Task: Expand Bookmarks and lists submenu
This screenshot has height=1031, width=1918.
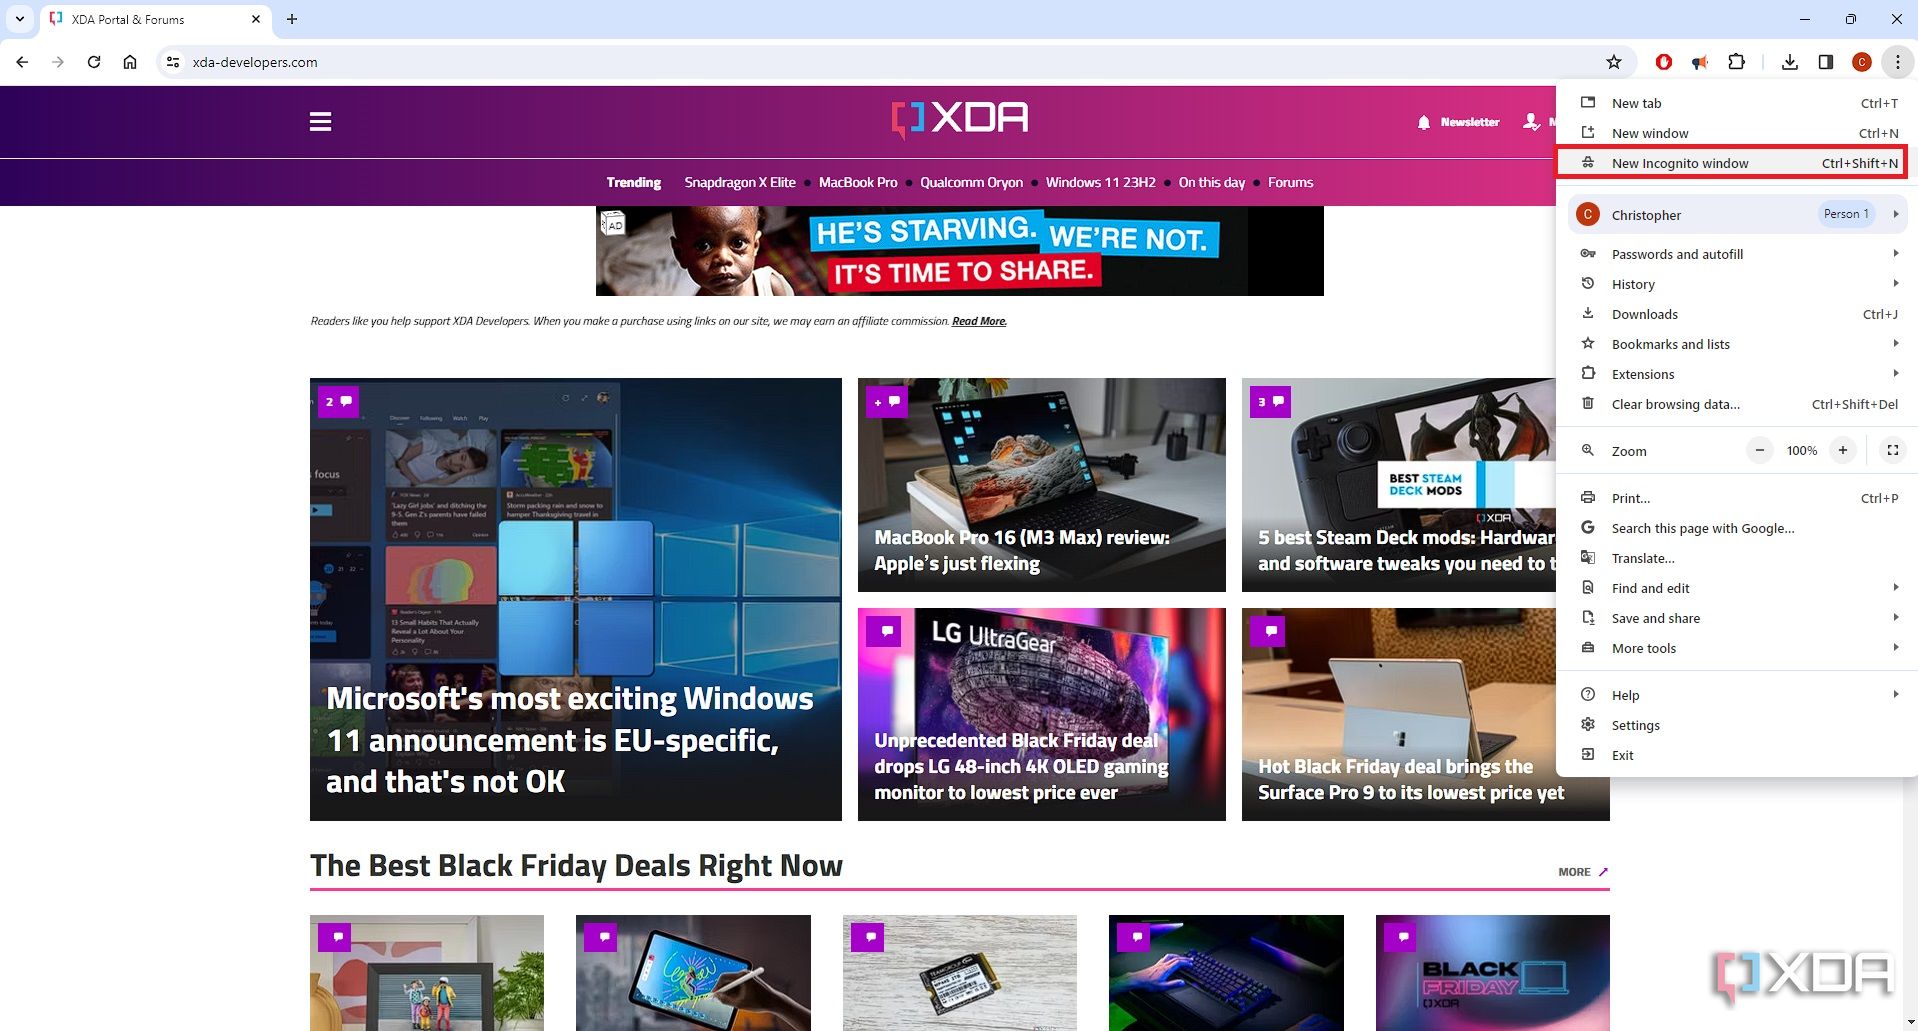Action: pyautogui.click(x=1737, y=344)
